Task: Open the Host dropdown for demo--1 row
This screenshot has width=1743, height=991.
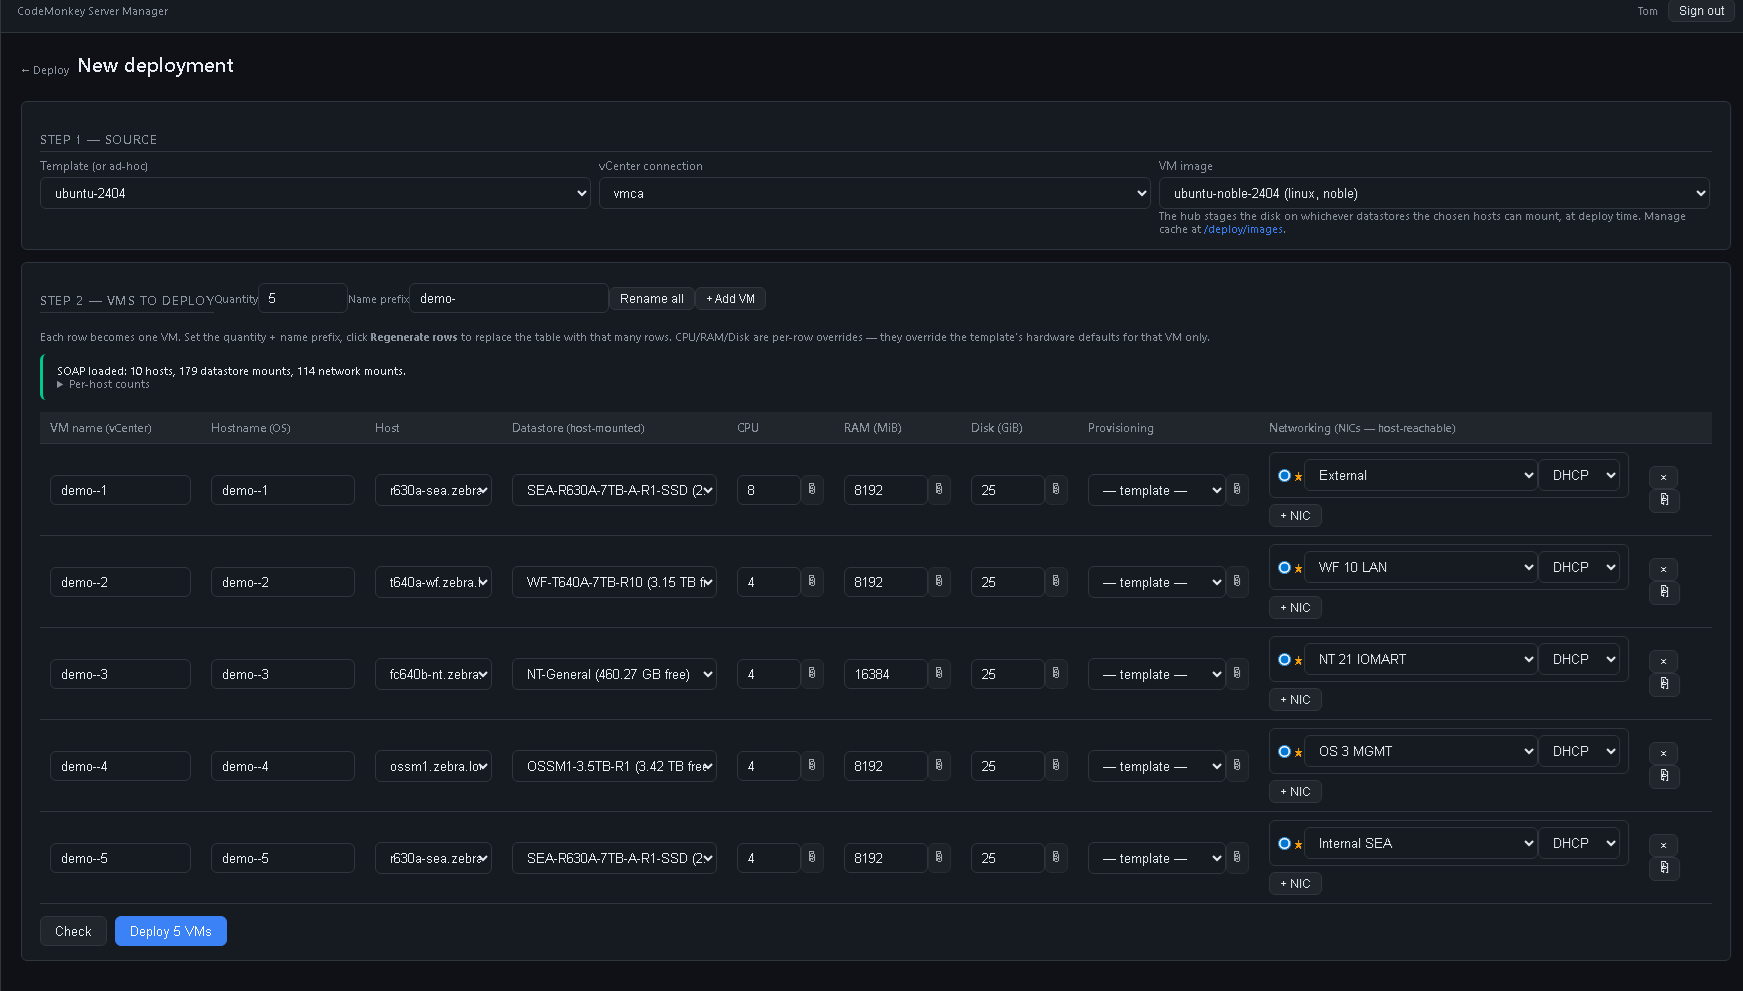Action: tap(433, 490)
